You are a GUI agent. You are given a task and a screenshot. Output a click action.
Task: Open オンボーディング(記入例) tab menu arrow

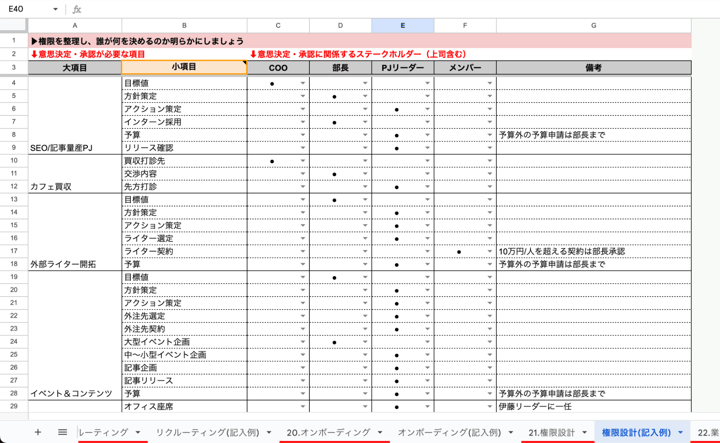coord(511,432)
